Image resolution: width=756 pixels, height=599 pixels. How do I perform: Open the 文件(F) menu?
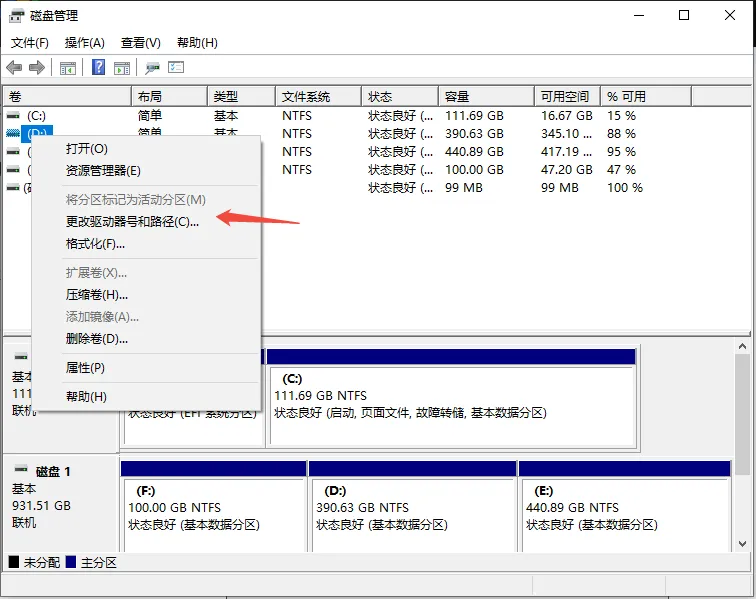pyautogui.click(x=30, y=43)
